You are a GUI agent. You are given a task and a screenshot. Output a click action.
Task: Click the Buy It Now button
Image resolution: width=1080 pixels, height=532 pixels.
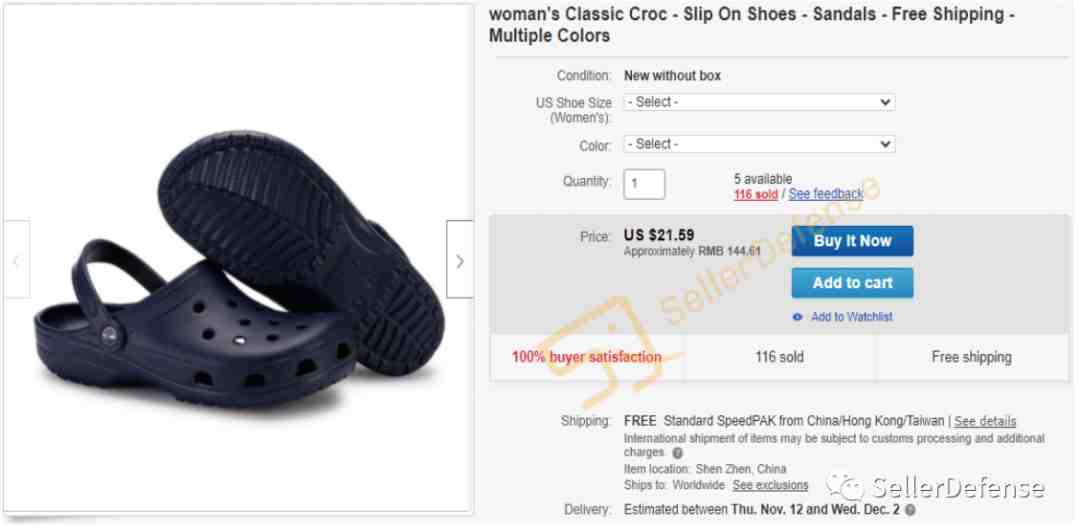click(852, 241)
